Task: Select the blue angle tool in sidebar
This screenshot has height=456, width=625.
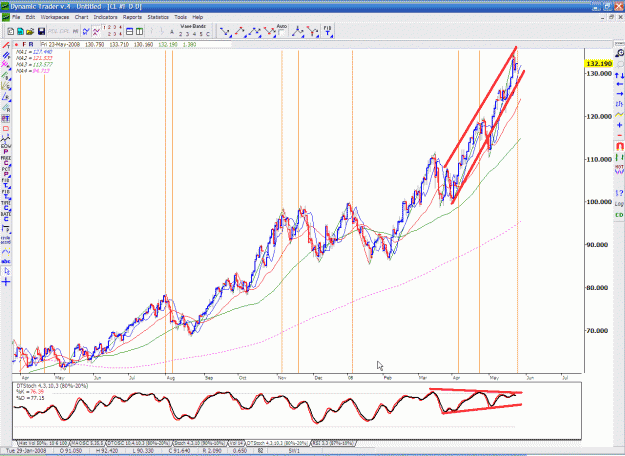Action: point(6,97)
